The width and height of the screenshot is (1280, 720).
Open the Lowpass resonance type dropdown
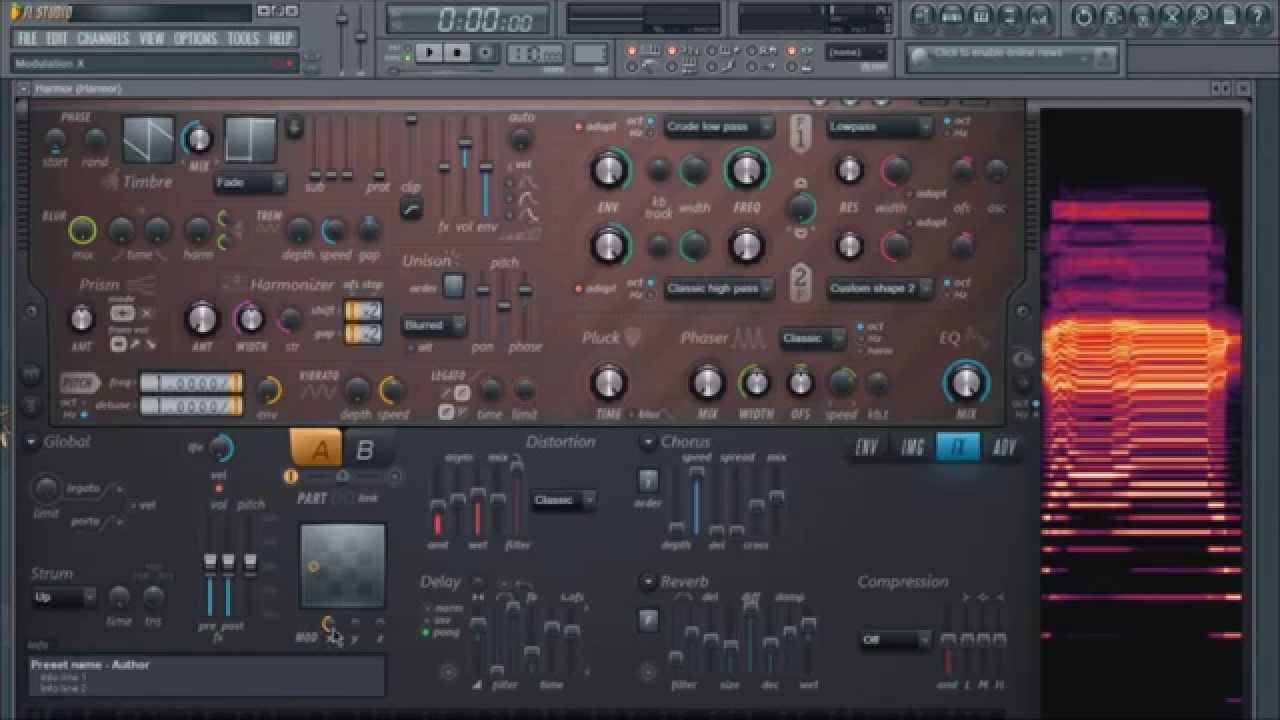click(x=879, y=127)
